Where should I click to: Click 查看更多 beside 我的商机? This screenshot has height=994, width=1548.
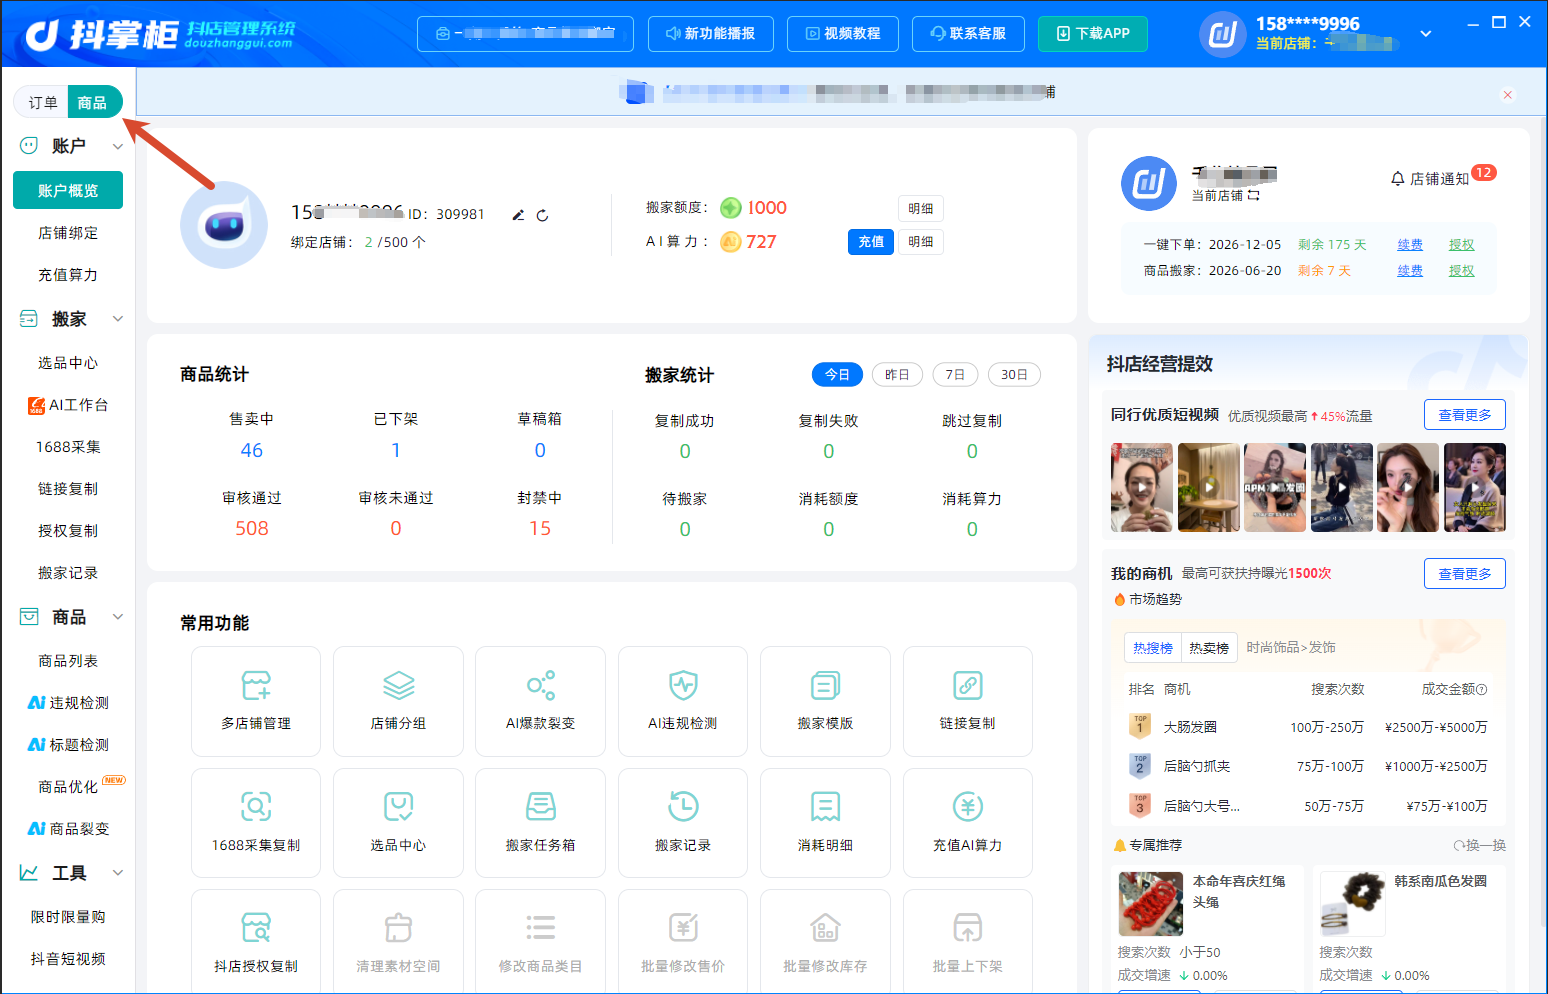pyautogui.click(x=1465, y=574)
